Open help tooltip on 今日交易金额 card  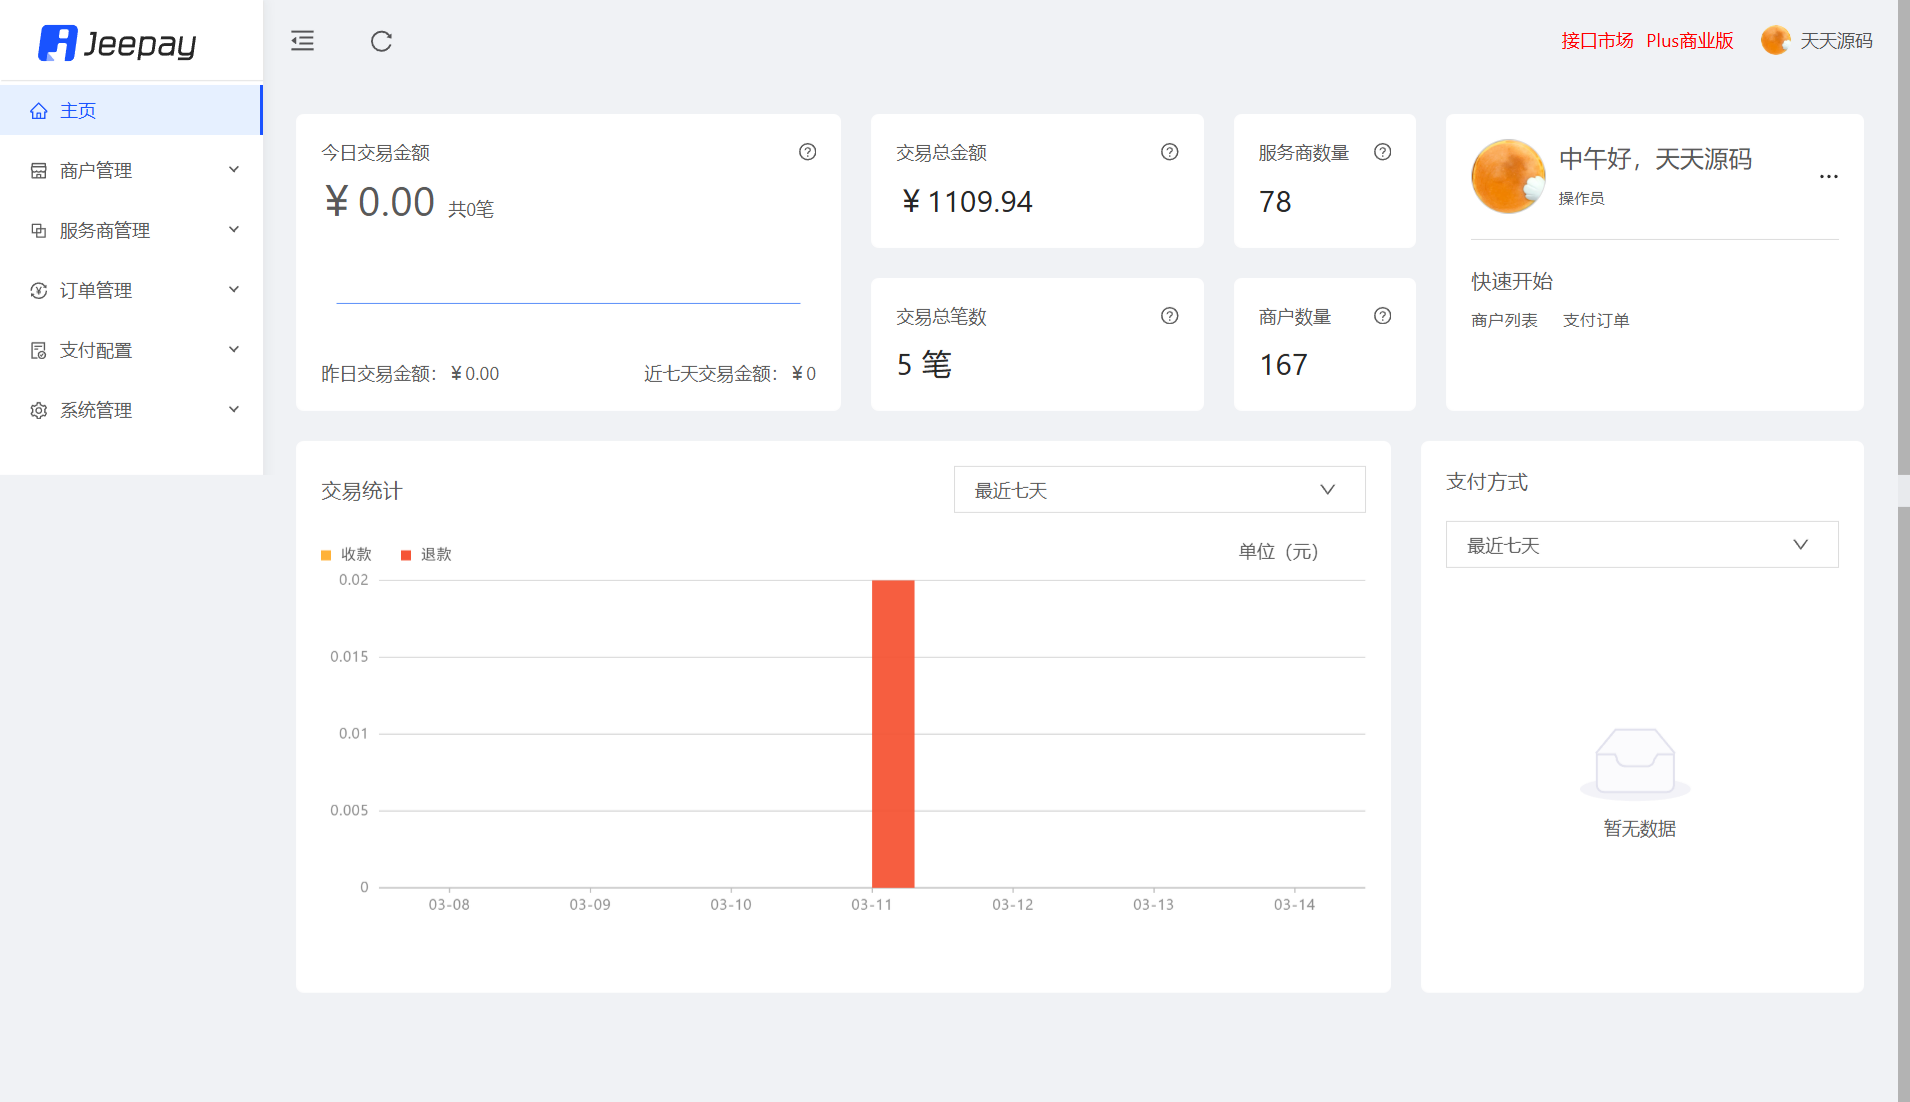pyautogui.click(x=807, y=152)
